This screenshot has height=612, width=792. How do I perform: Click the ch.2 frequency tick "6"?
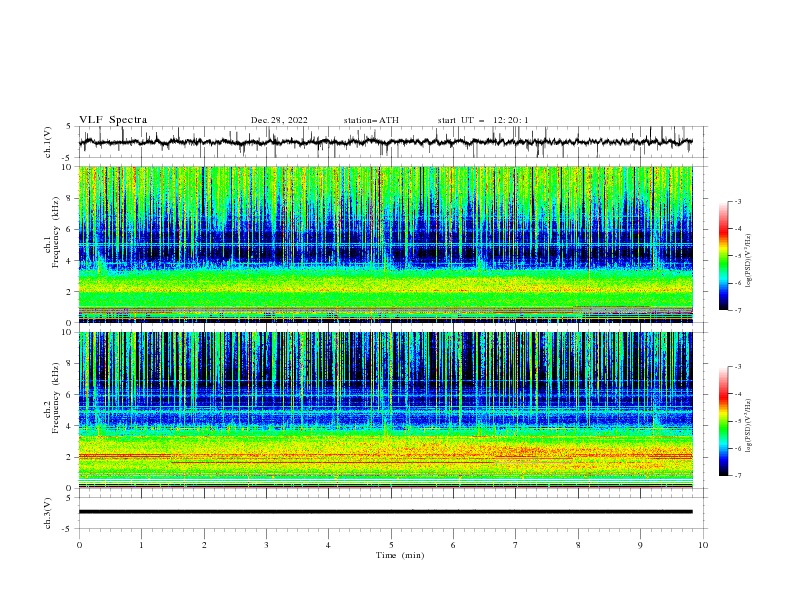tap(71, 395)
